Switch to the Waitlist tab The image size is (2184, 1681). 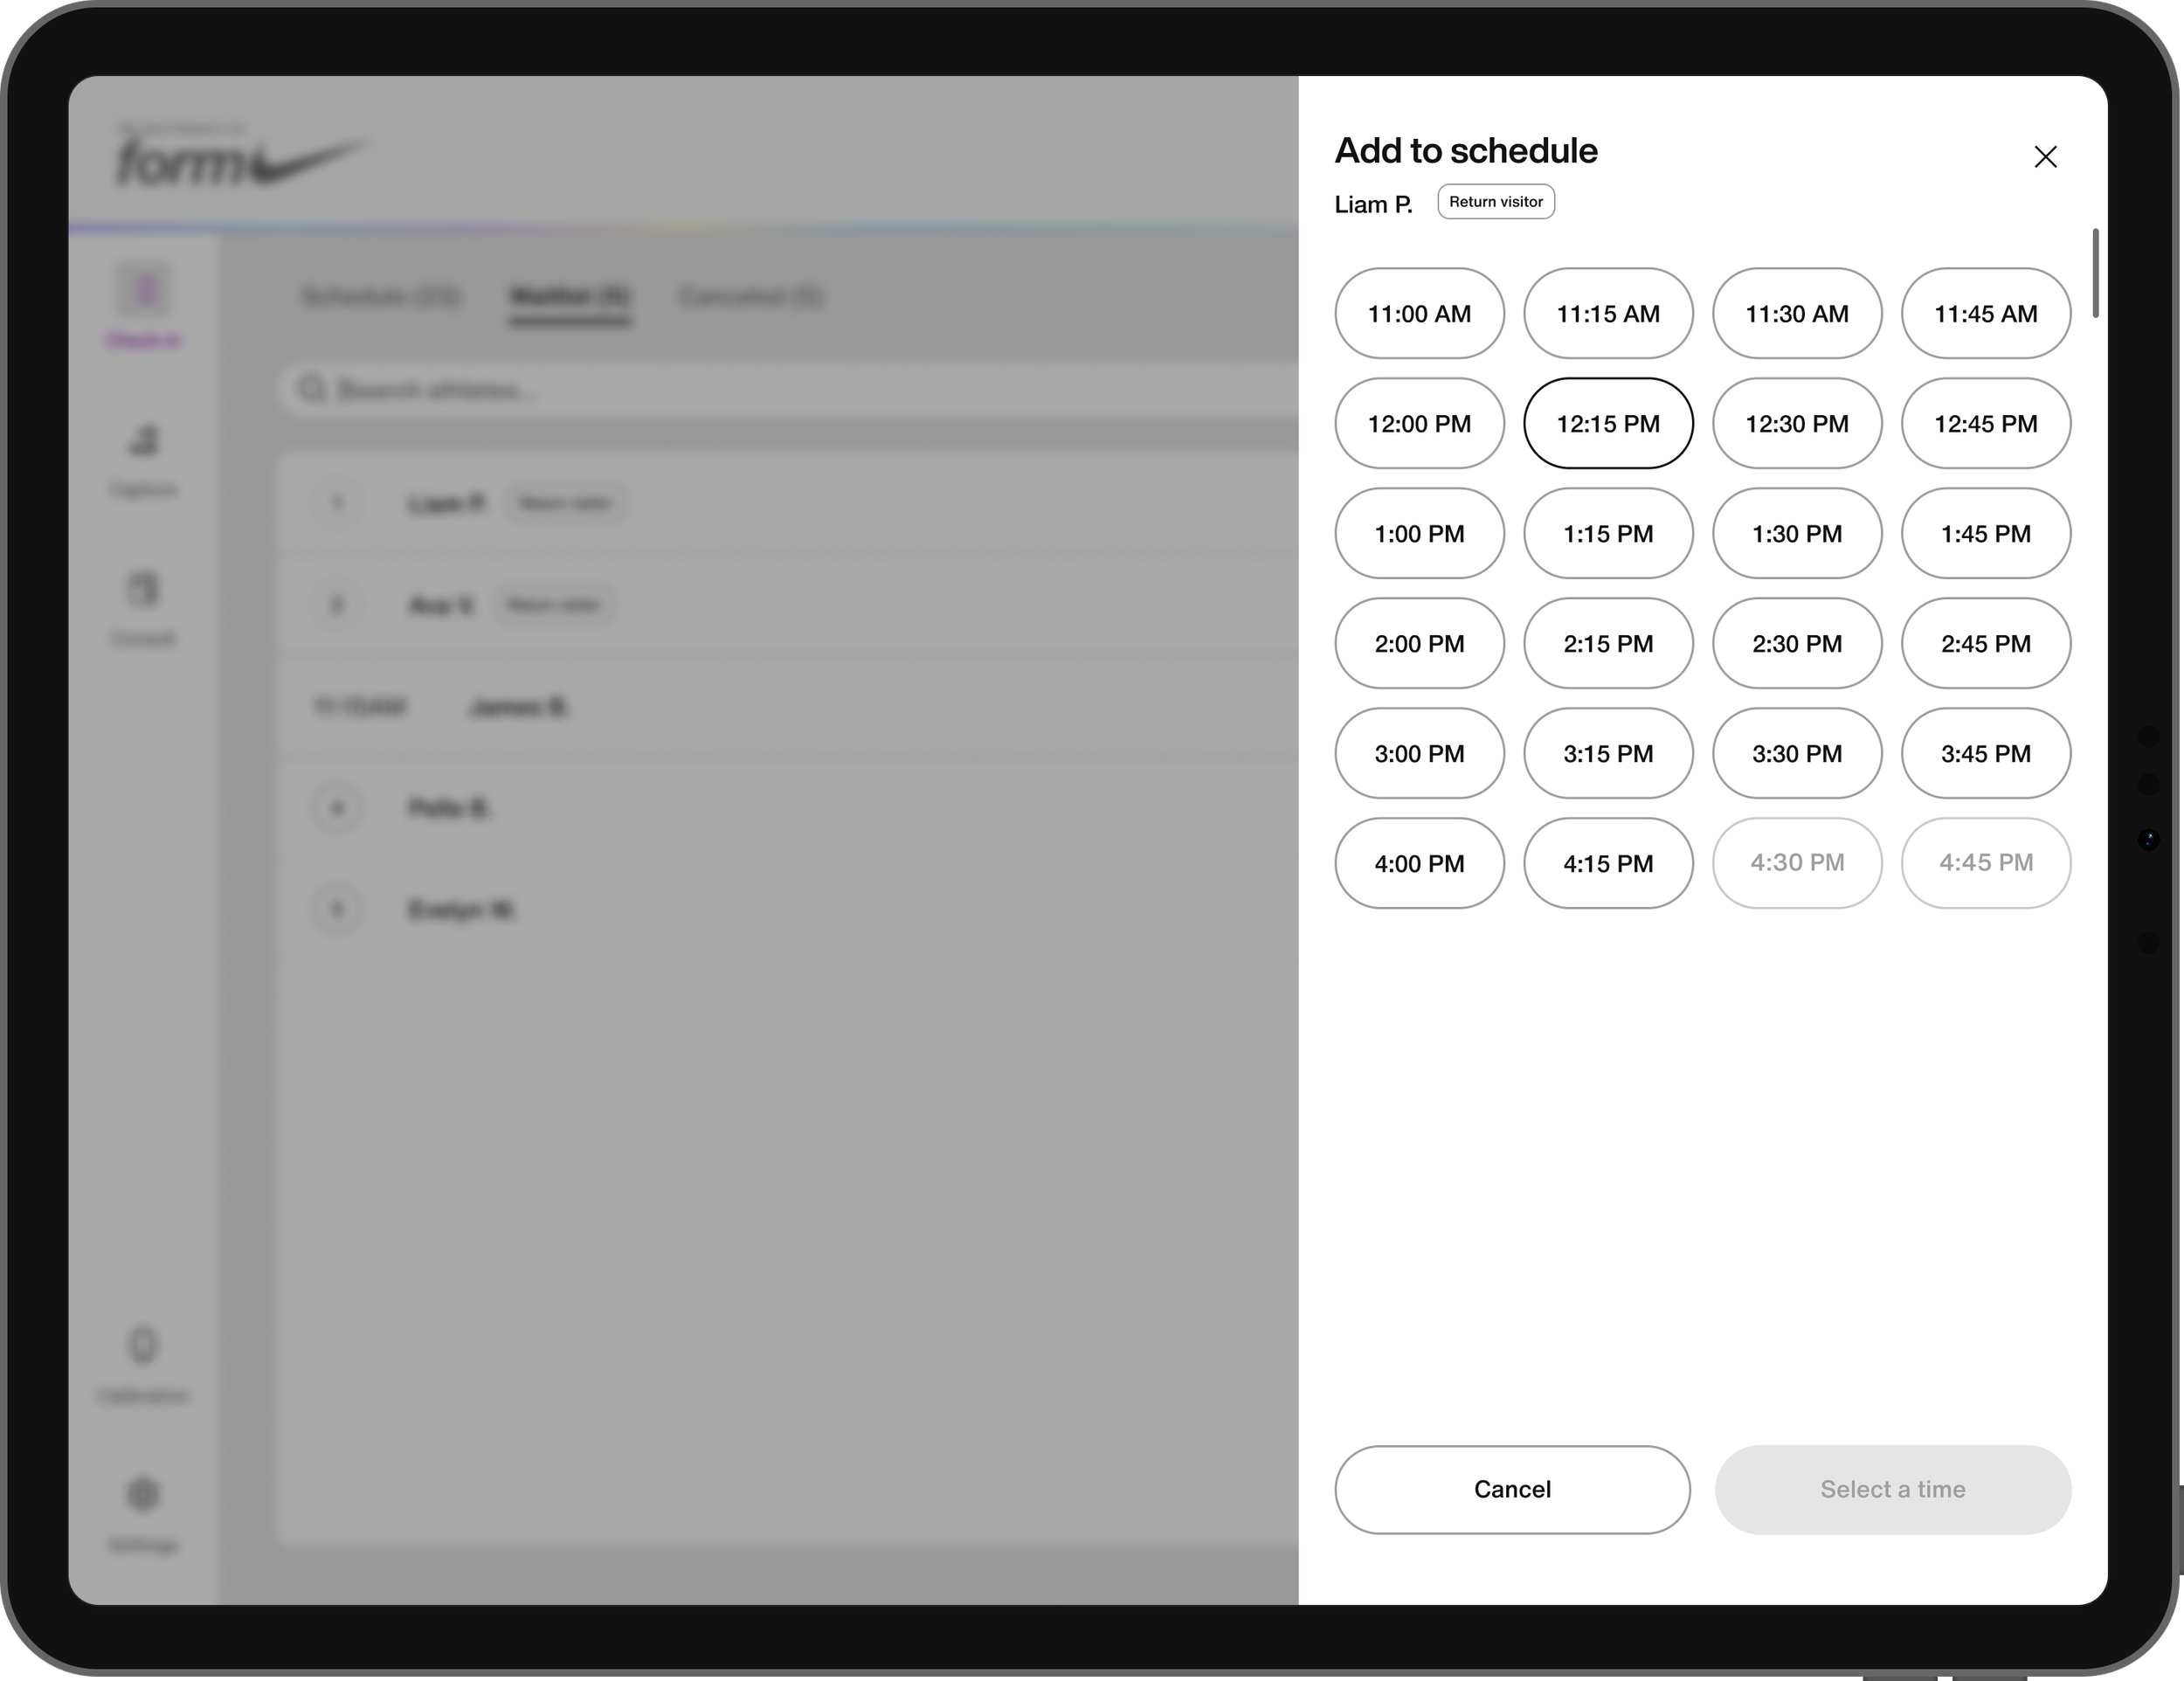point(569,296)
